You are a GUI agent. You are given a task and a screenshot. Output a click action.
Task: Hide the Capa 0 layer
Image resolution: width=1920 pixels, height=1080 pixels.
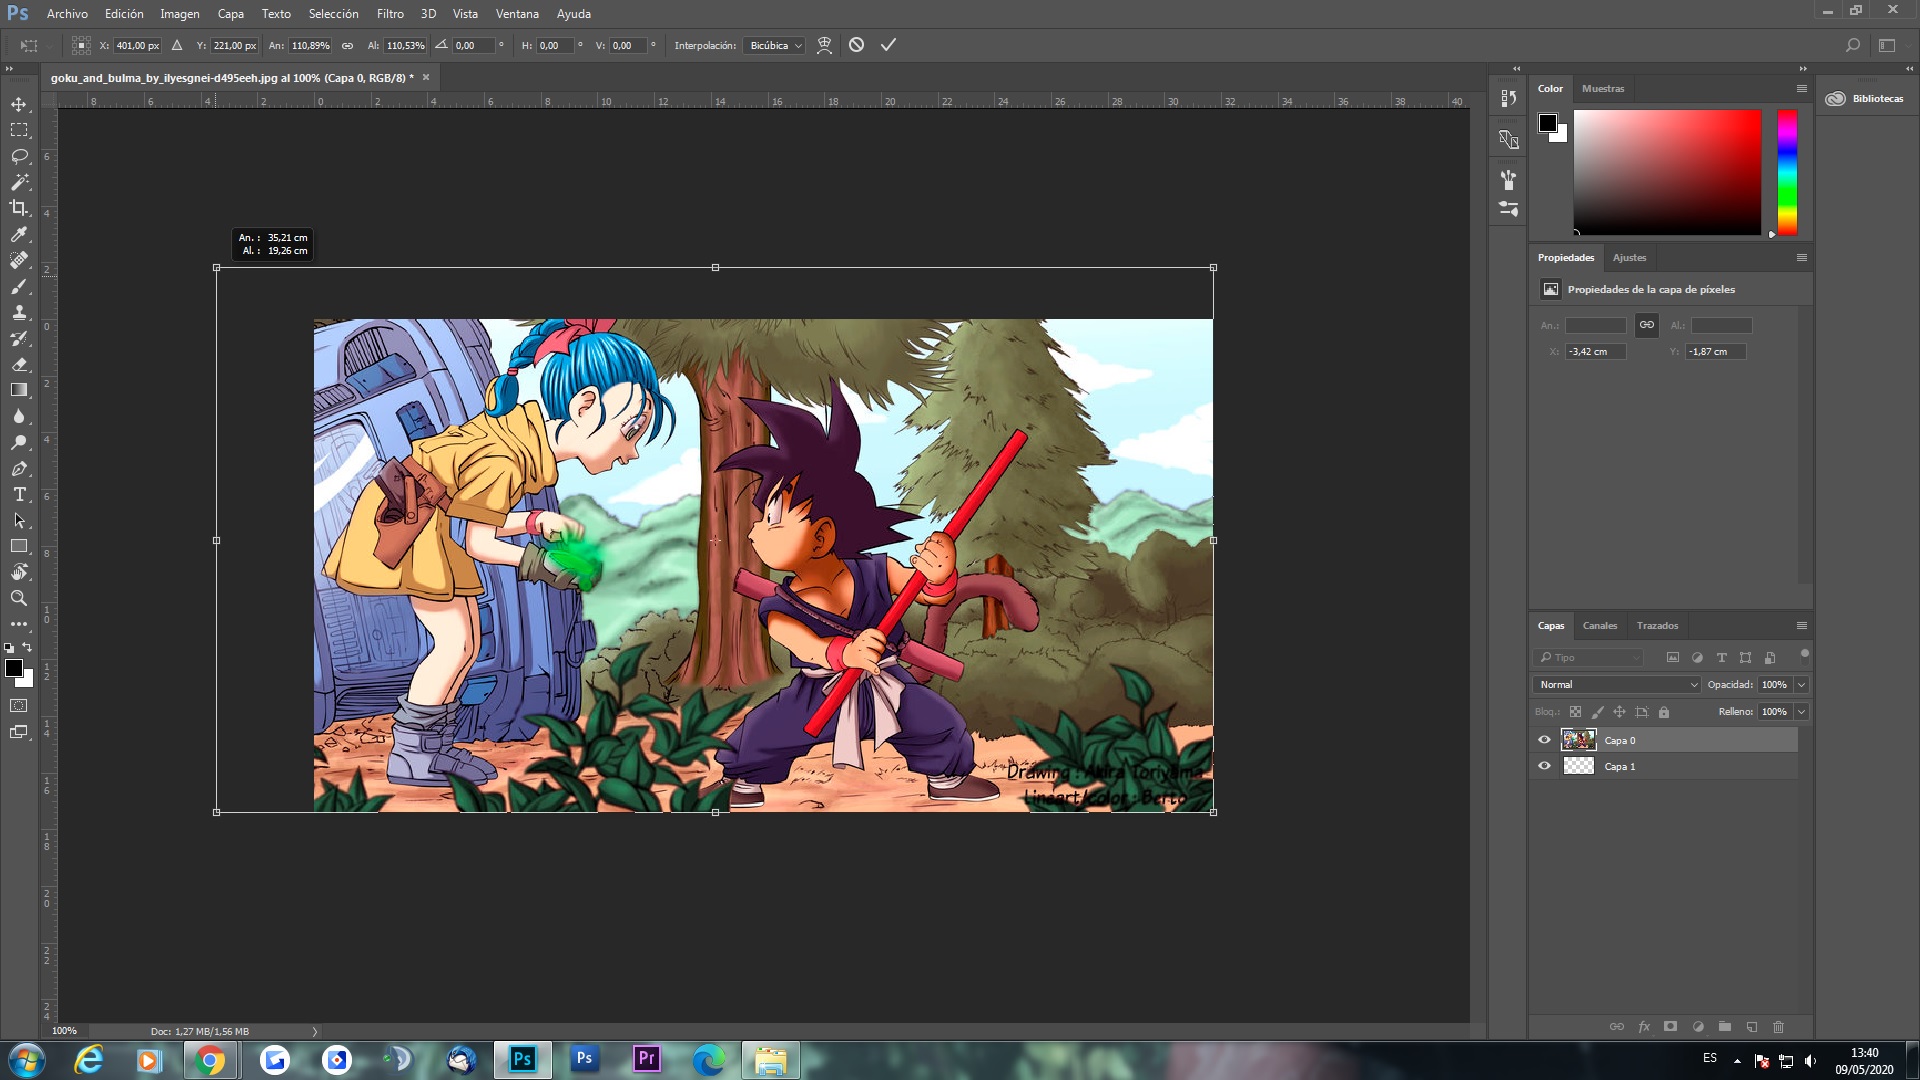click(1544, 740)
